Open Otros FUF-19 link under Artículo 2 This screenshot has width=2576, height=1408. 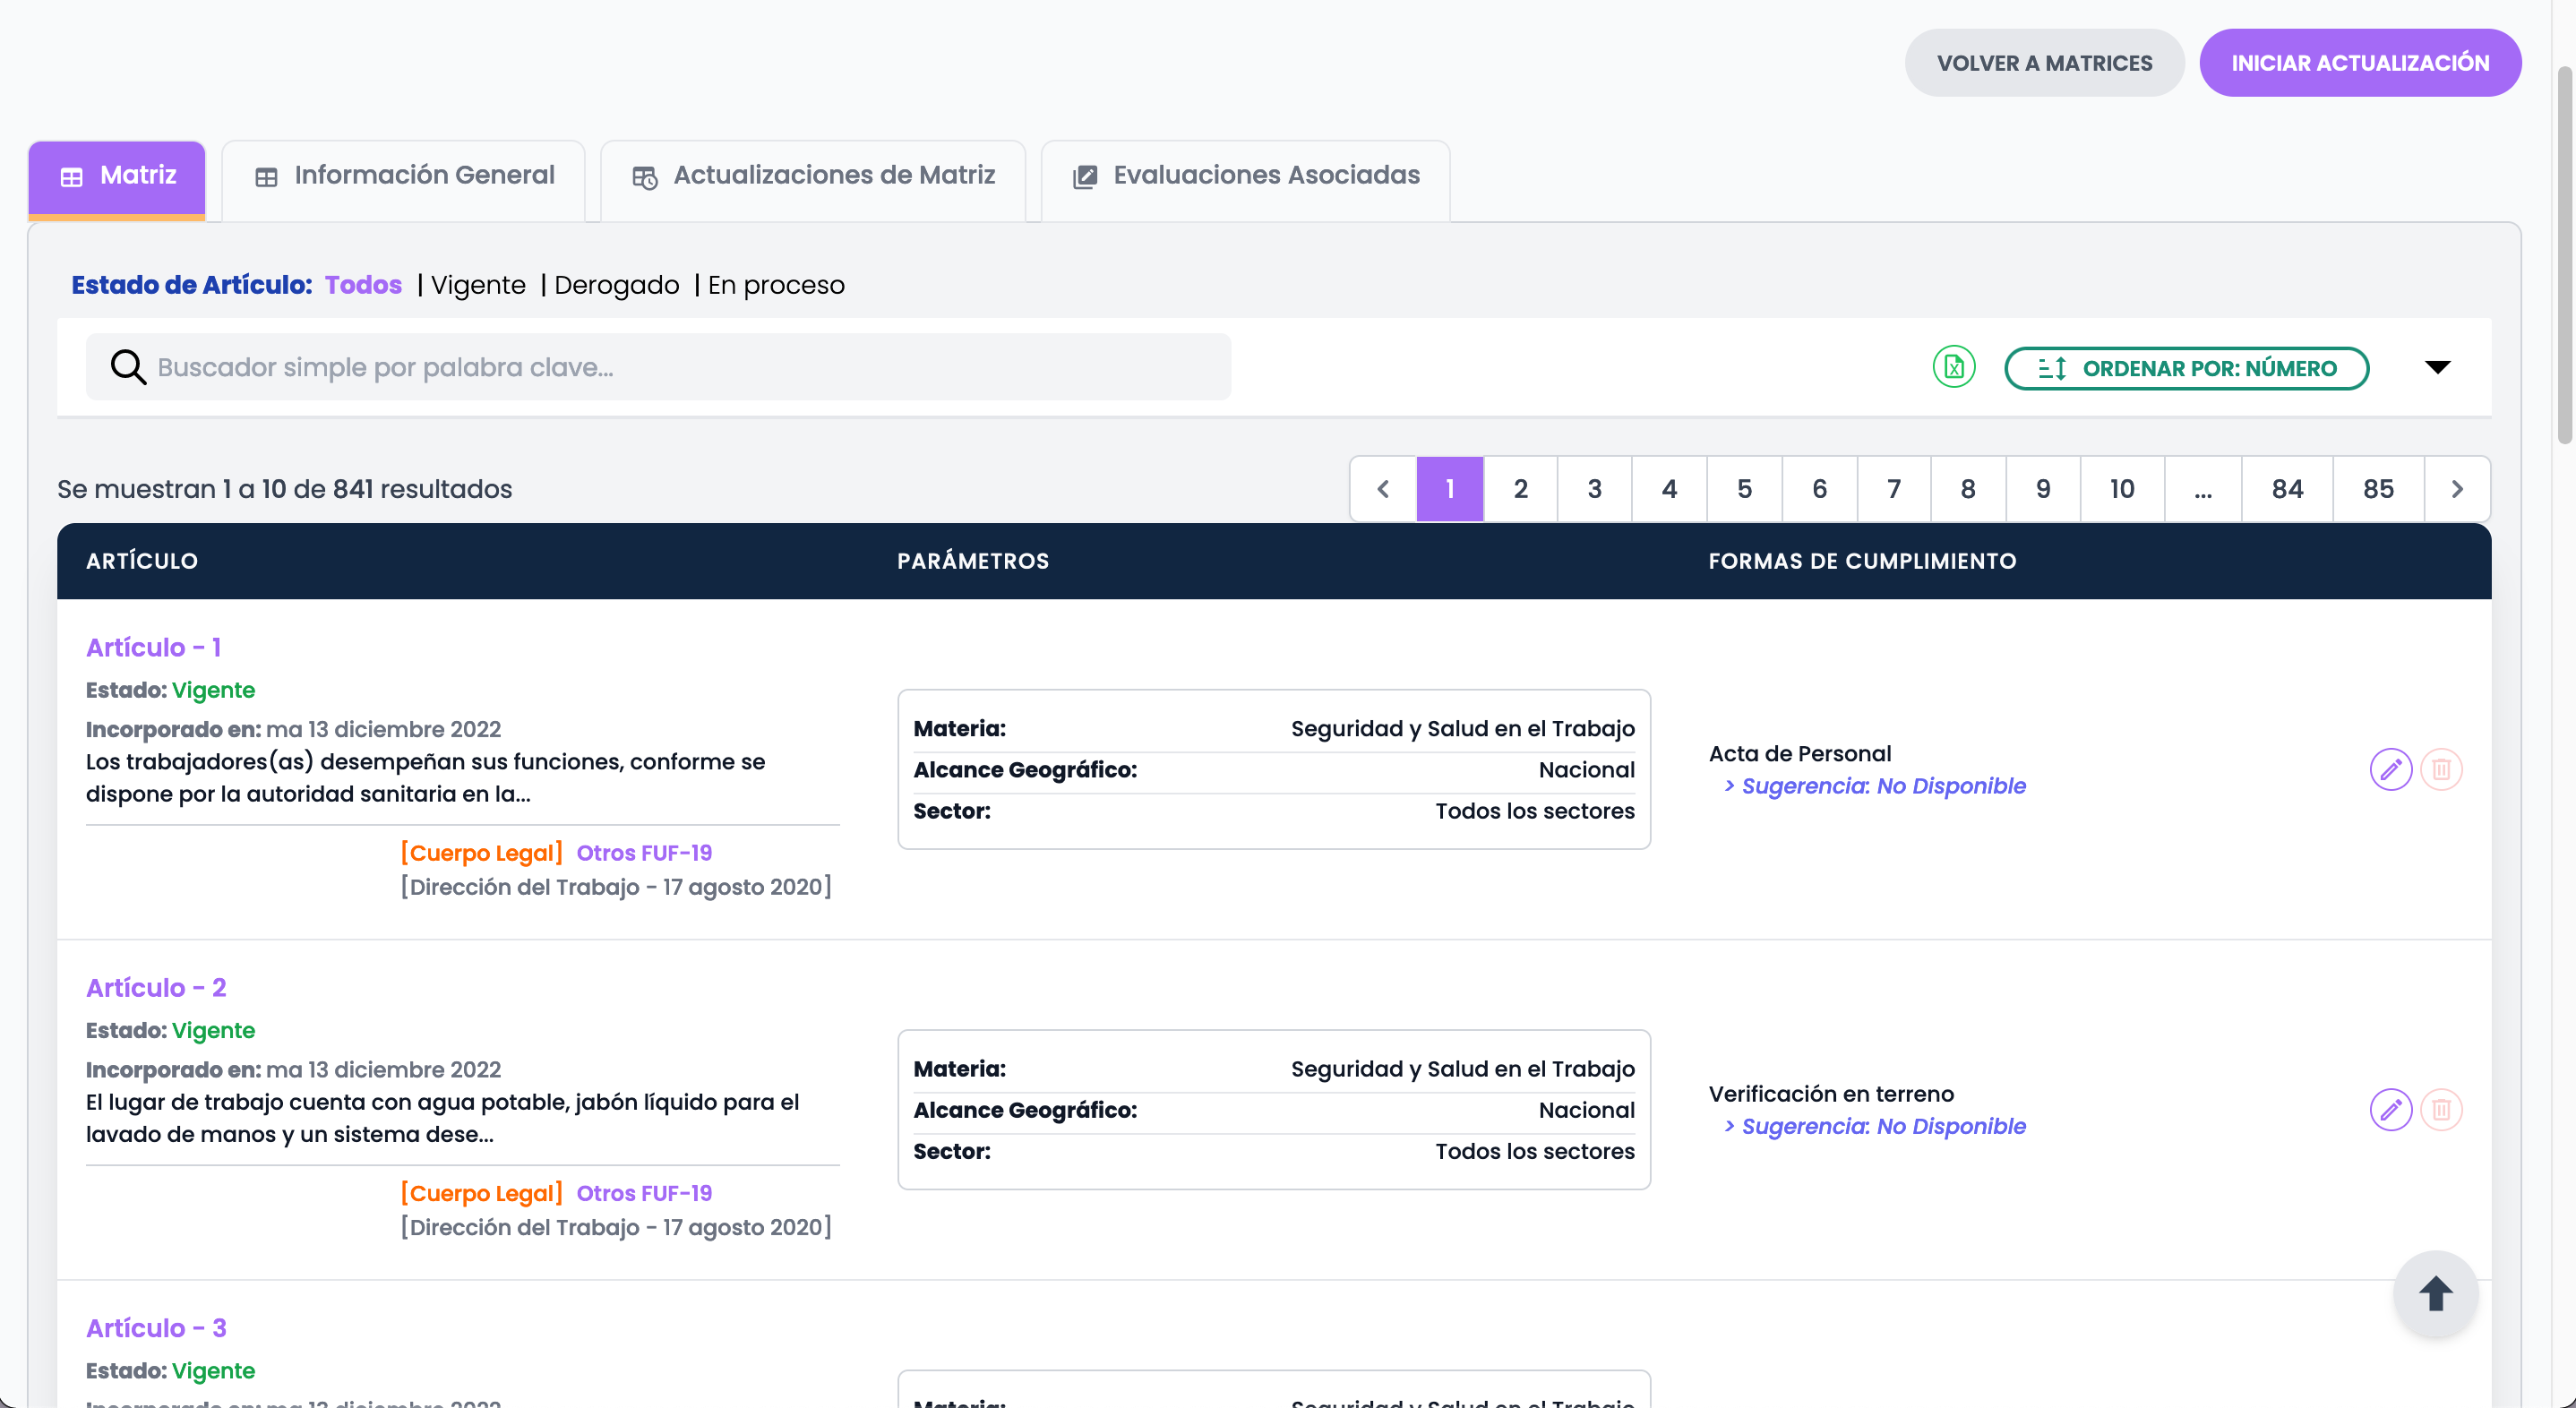644,1193
